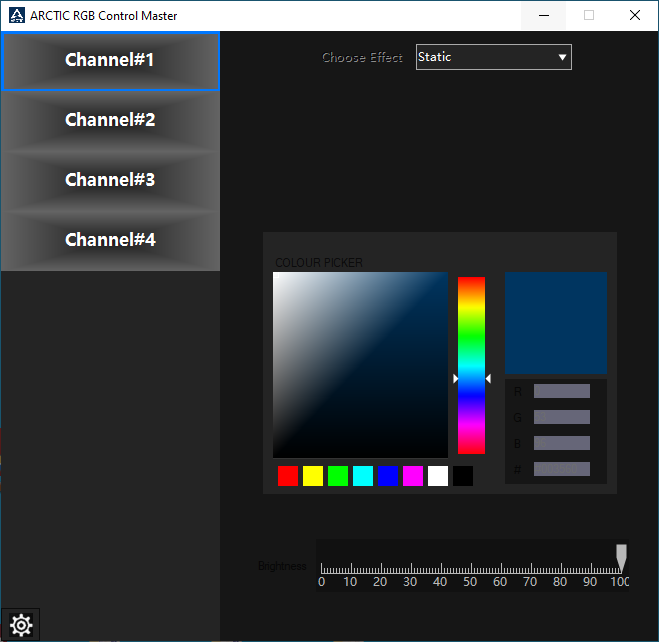Switch to Channel#3

tap(110, 180)
